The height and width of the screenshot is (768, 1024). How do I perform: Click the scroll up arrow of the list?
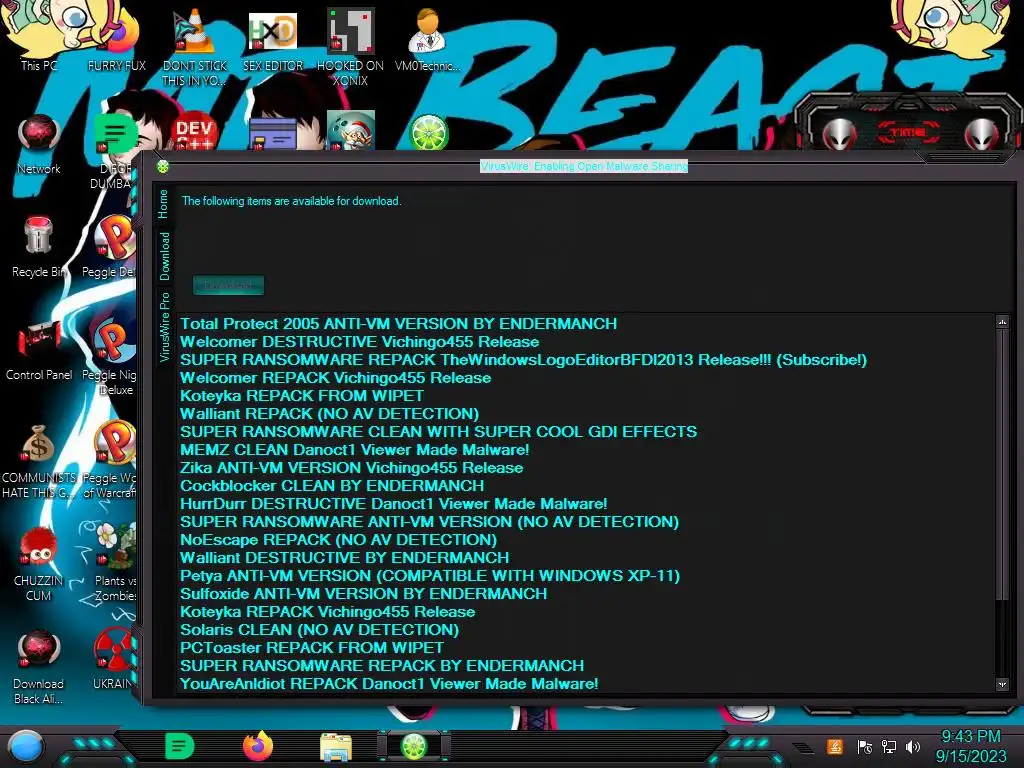(1002, 322)
